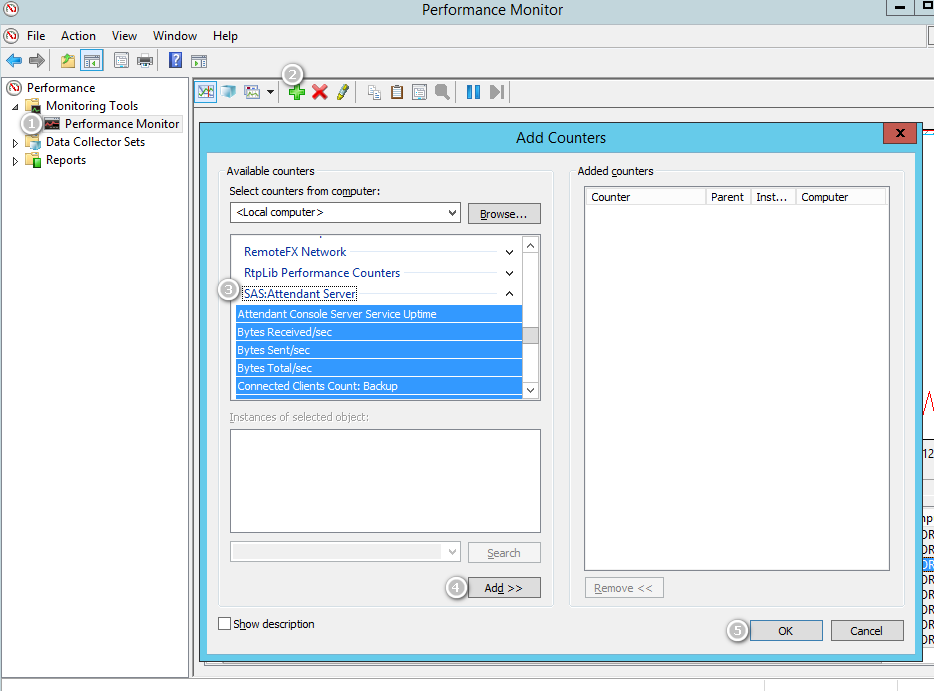Open the Window menu

175,36
